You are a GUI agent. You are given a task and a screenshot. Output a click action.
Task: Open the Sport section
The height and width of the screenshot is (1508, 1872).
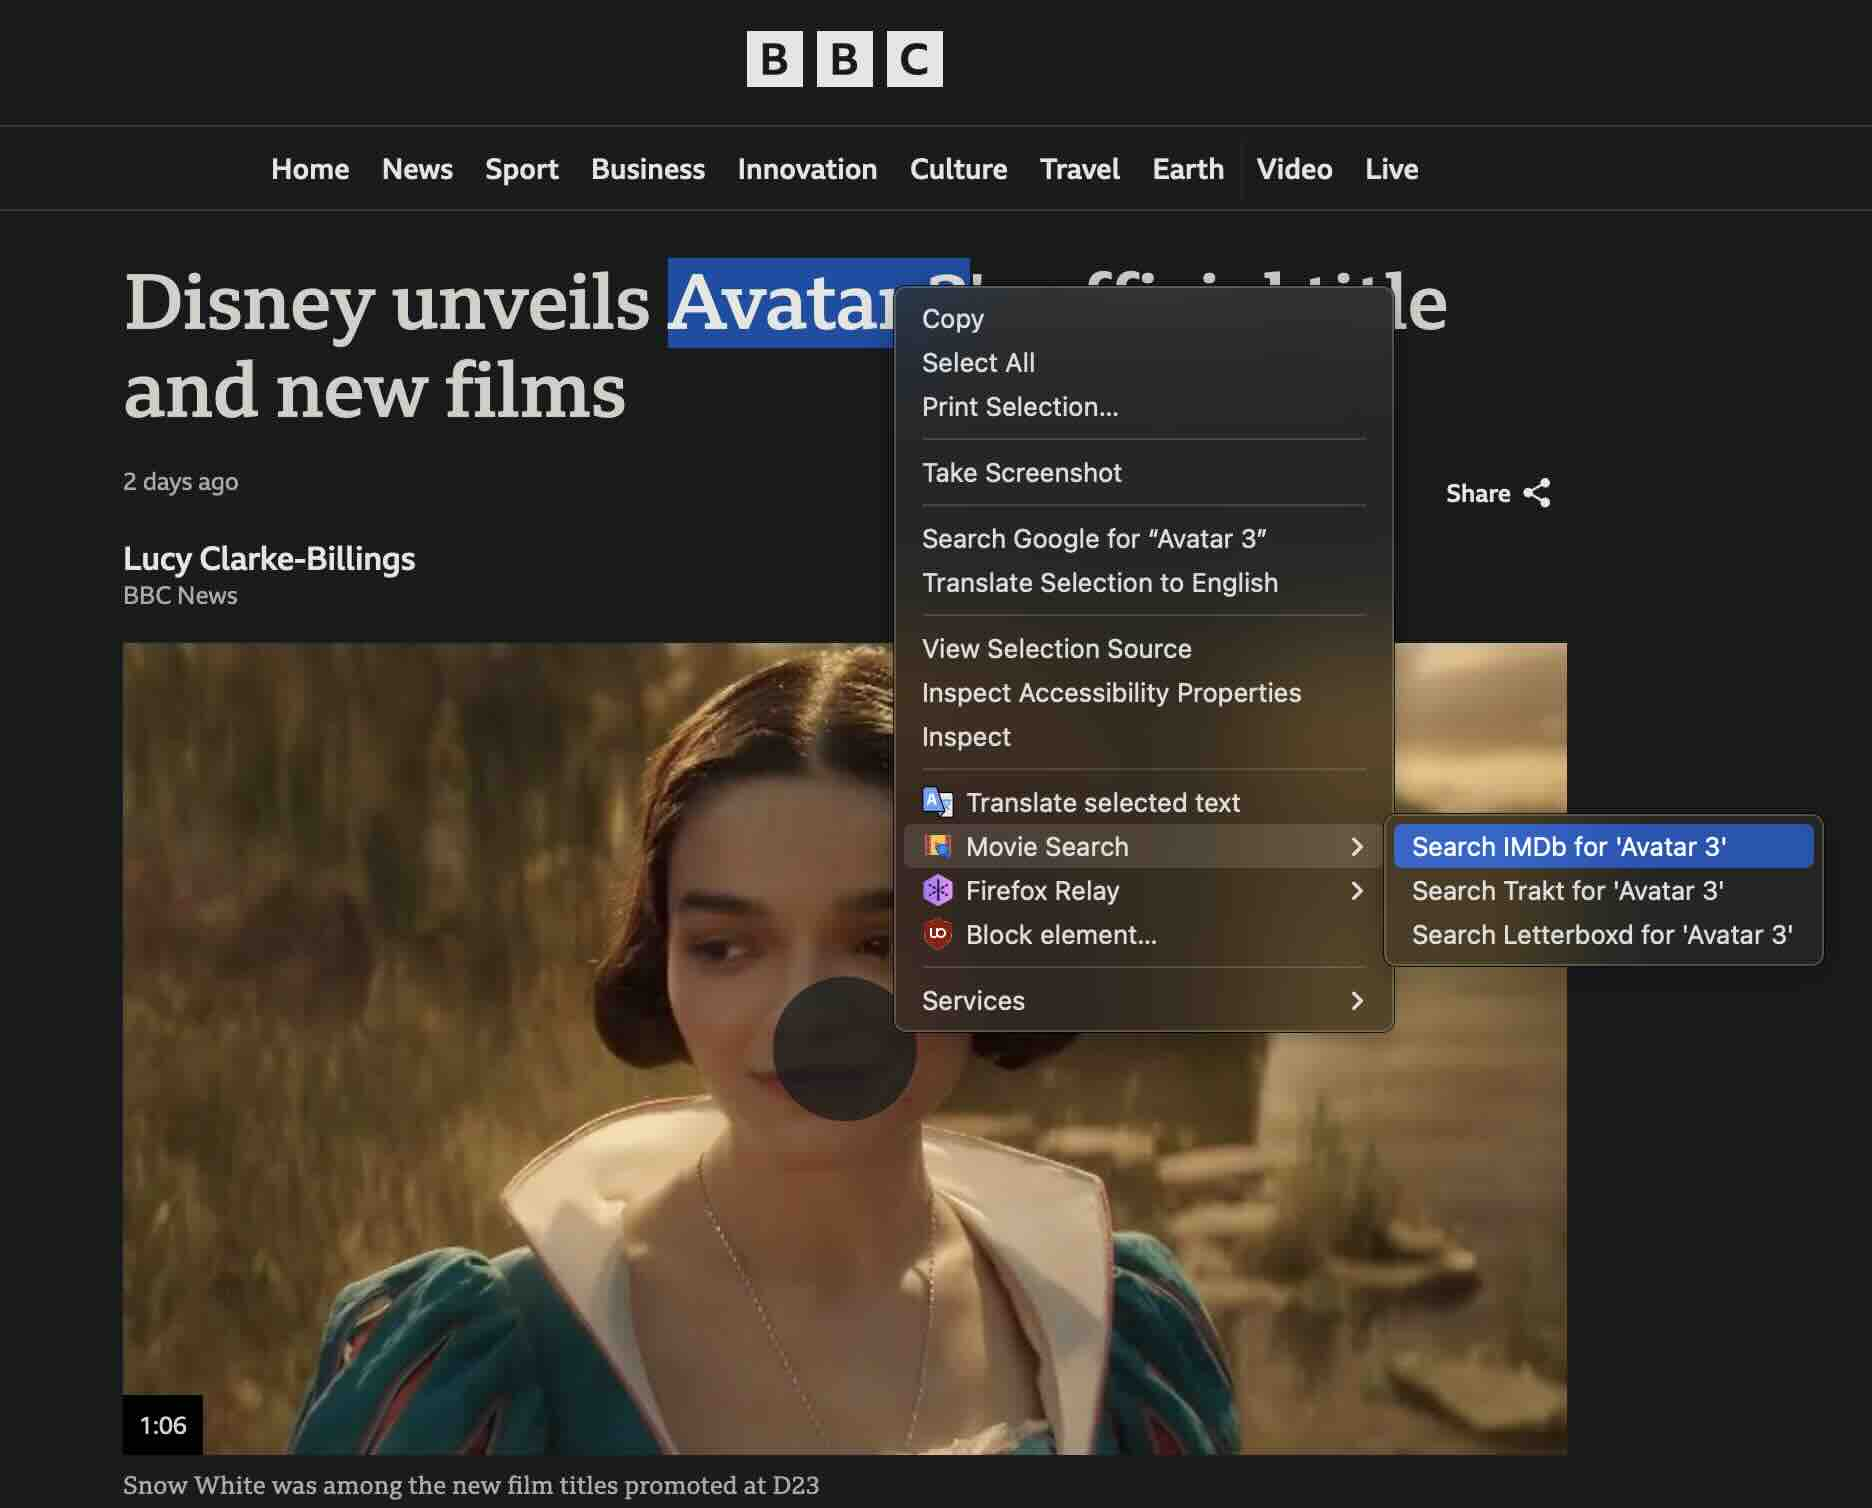(x=522, y=169)
